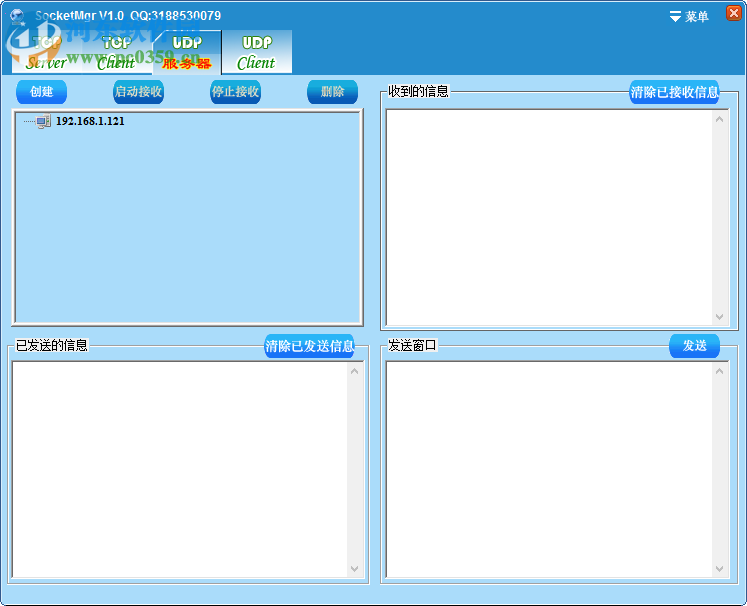Focus the 发送窗口 text input area

pyautogui.click(x=549, y=470)
